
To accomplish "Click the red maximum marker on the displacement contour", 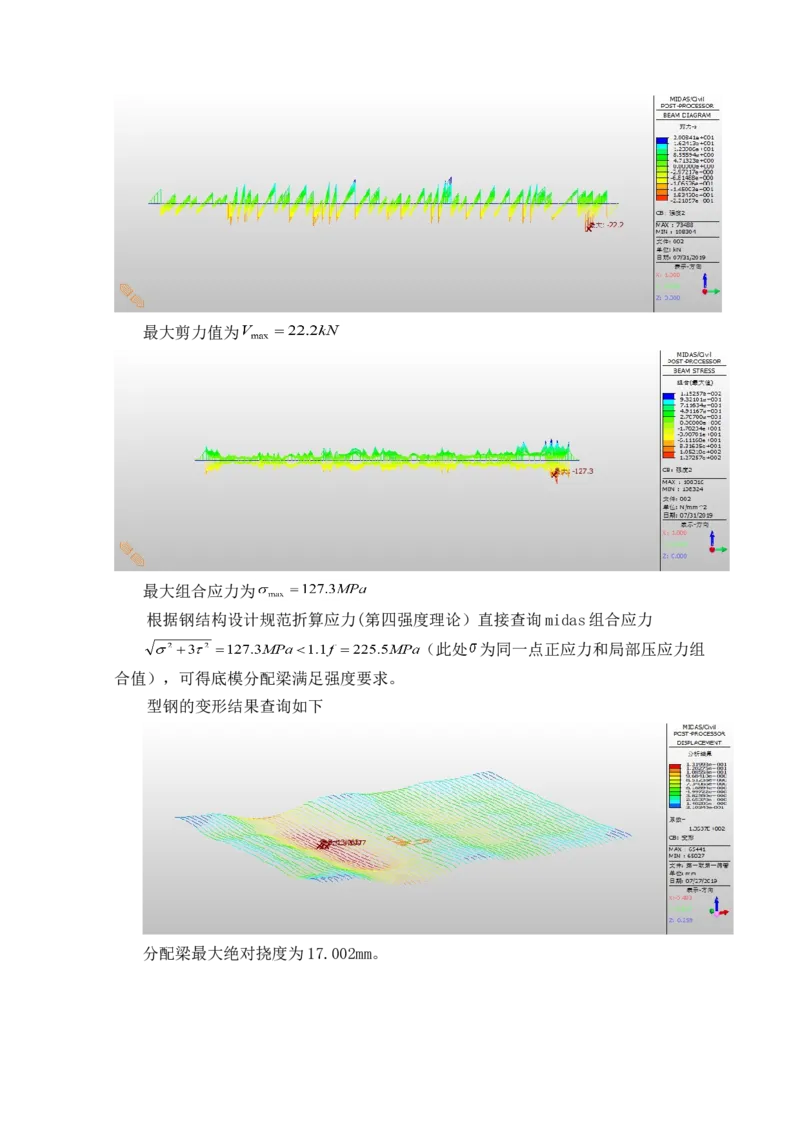I will click(325, 844).
